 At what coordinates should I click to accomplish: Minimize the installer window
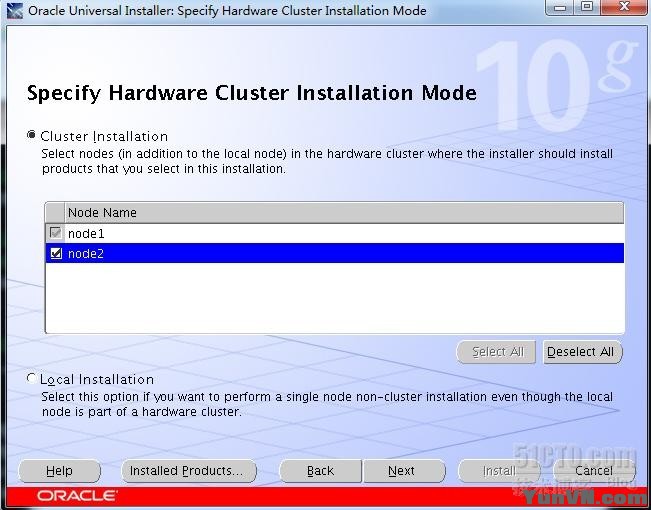click(560, 7)
